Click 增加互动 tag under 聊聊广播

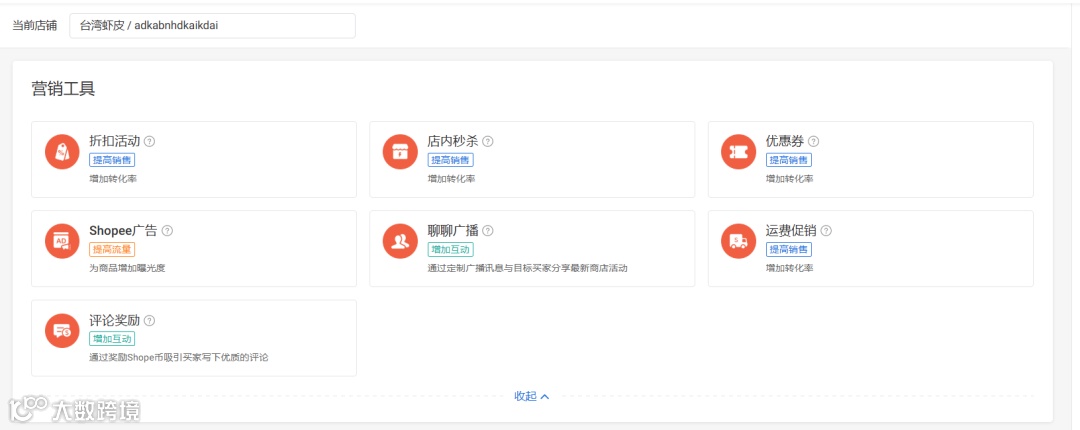(450, 249)
